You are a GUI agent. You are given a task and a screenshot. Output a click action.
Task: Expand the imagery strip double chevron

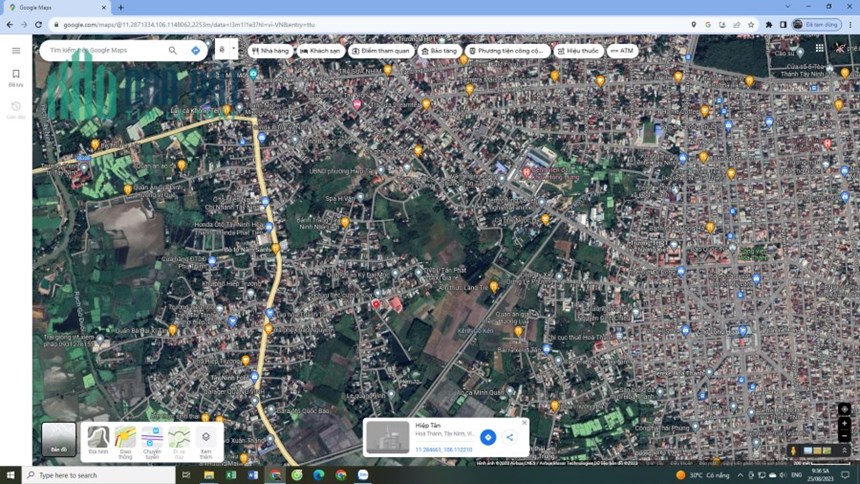pos(844,451)
